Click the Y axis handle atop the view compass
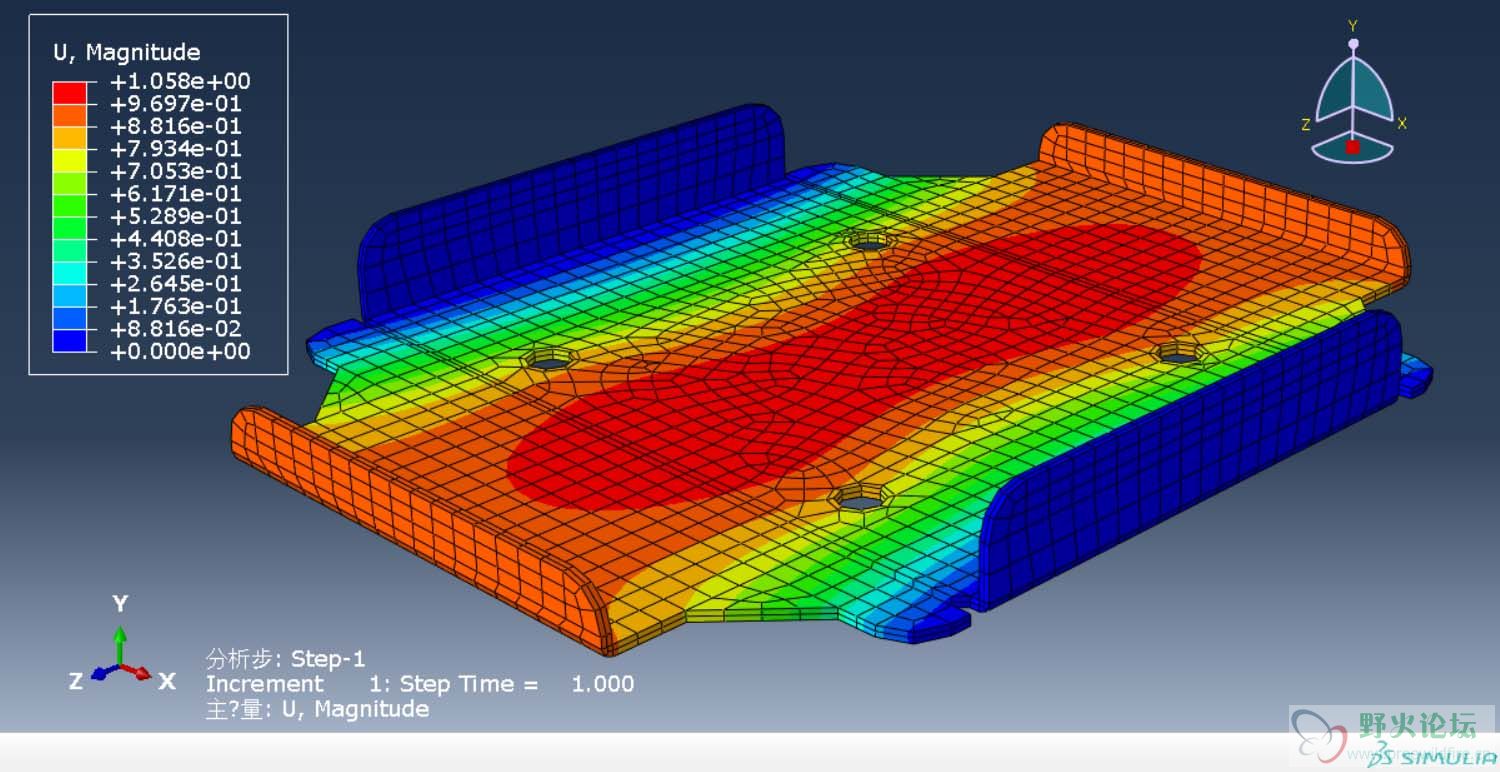1500x772 pixels. click(1353, 44)
